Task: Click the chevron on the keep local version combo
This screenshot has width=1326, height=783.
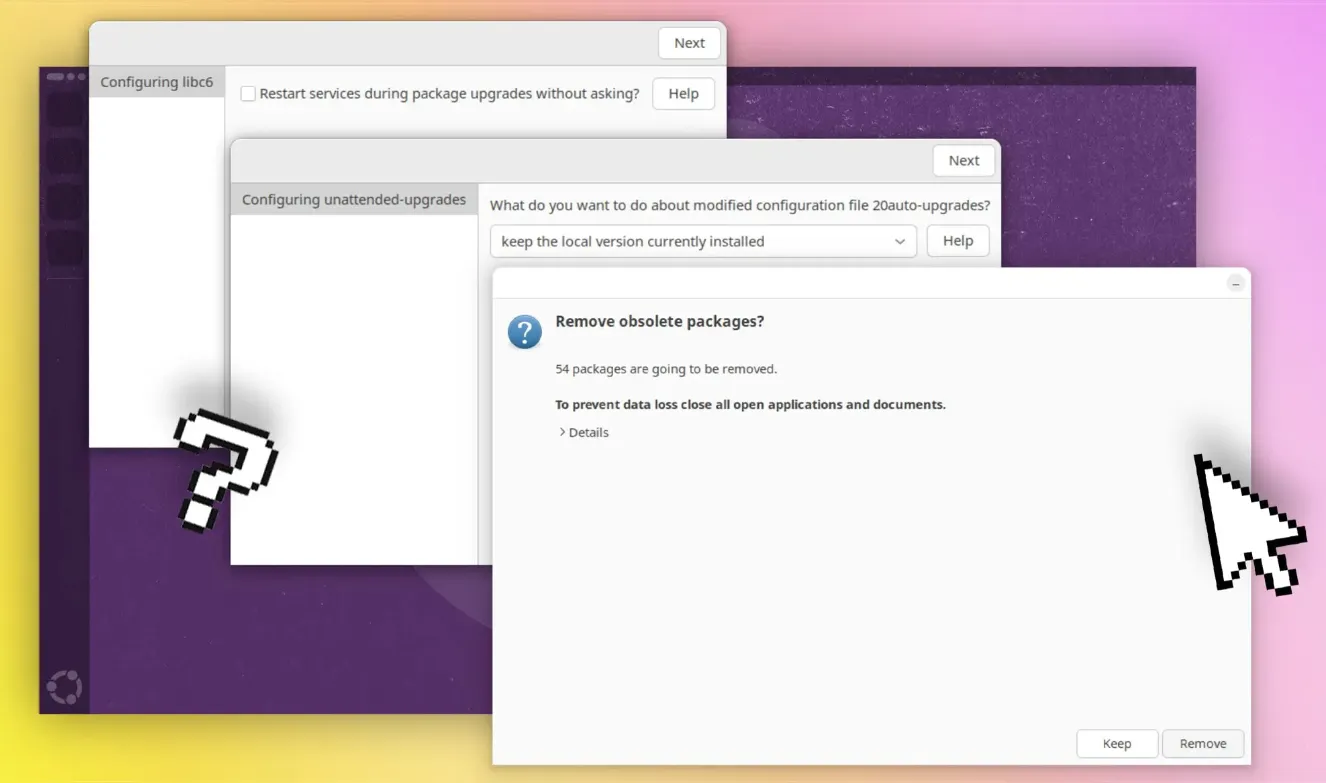Action: click(899, 241)
